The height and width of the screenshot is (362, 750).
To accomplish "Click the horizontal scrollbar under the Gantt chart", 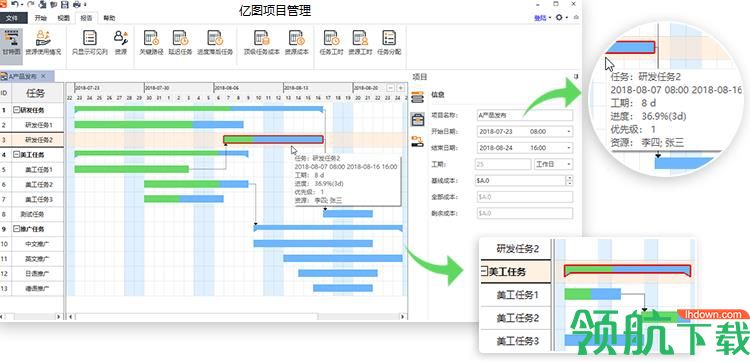I will click(237, 317).
